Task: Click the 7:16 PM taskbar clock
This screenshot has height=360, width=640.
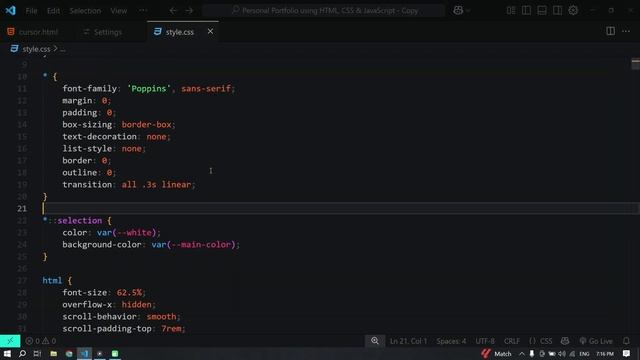Action: pyautogui.click(x=605, y=353)
